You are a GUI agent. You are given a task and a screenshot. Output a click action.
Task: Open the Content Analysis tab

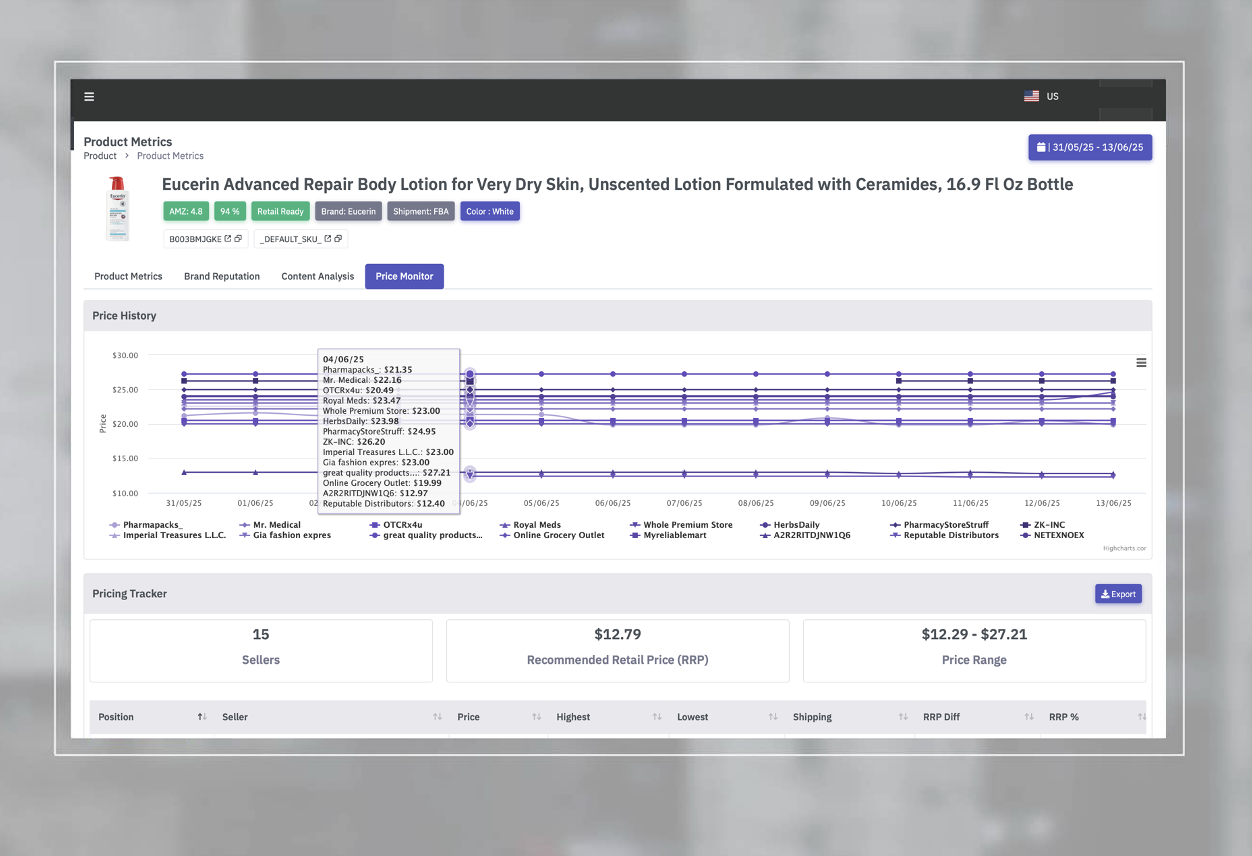(x=318, y=276)
